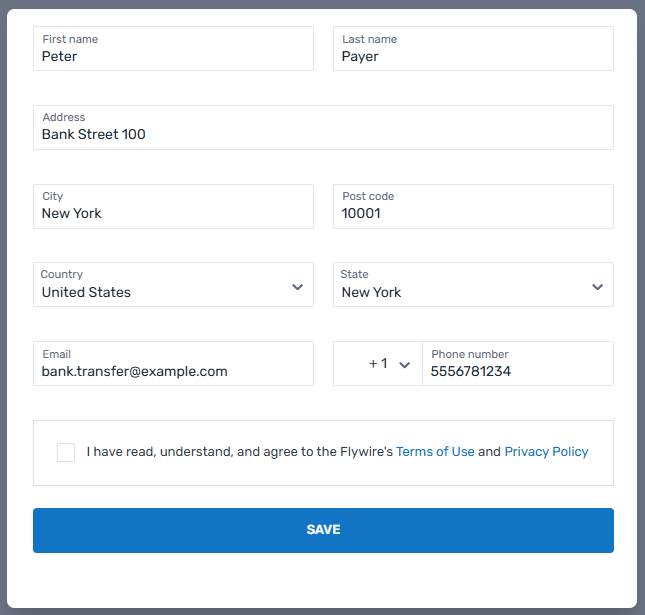Open the Country selector showing United States
Image resolution: width=645 pixels, height=615 pixels.
click(160, 286)
